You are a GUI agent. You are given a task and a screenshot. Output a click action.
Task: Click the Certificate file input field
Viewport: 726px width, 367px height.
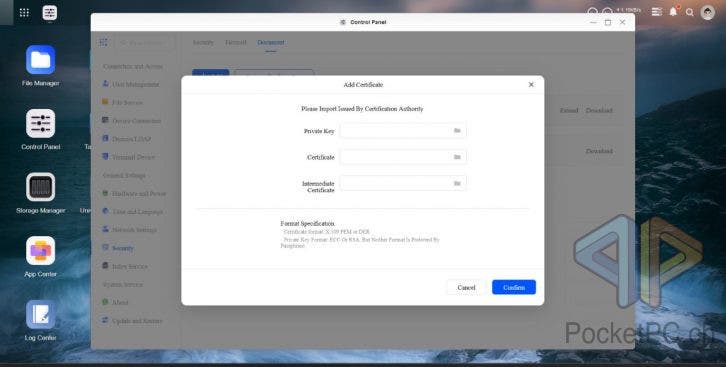pos(403,157)
